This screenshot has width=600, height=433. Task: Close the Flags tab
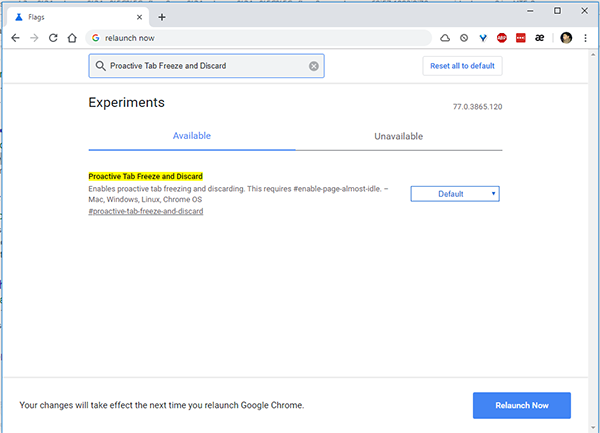coord(139,17)
